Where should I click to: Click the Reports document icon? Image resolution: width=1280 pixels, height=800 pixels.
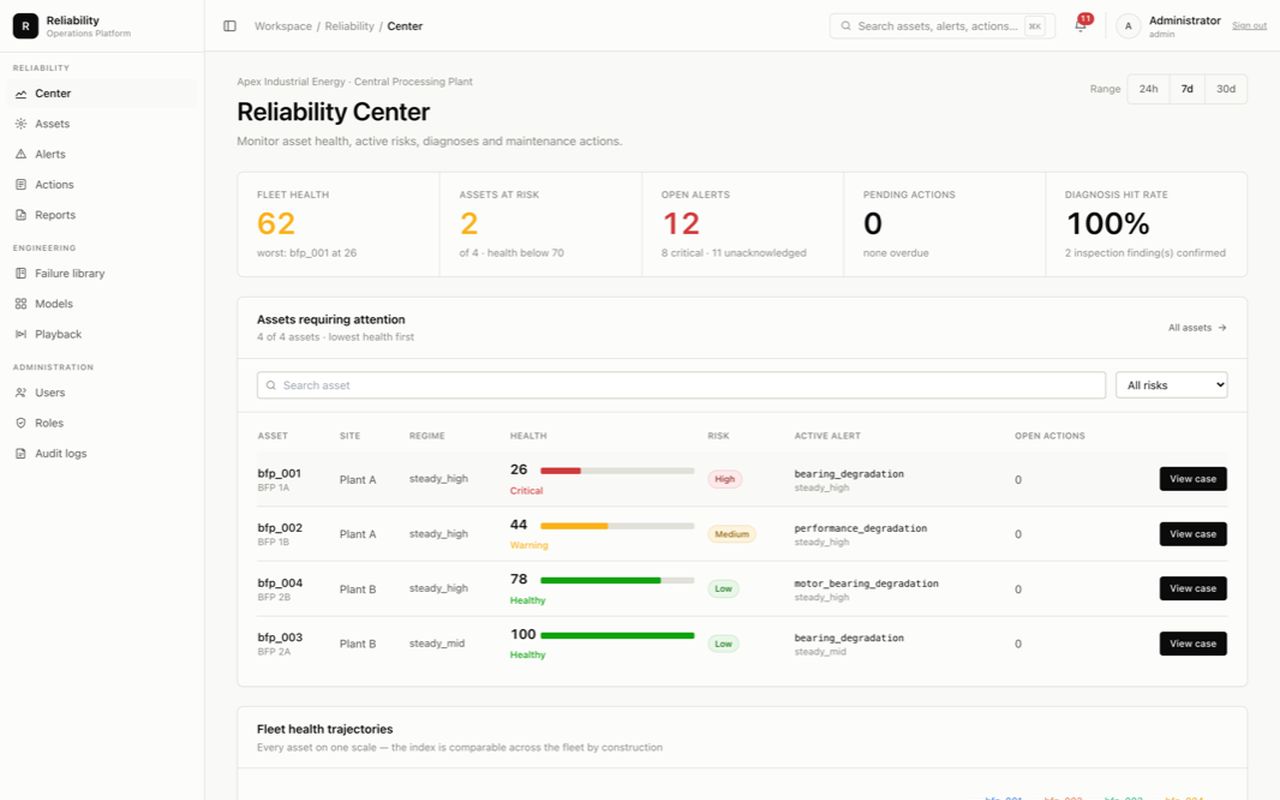click(x=21, y=215)
